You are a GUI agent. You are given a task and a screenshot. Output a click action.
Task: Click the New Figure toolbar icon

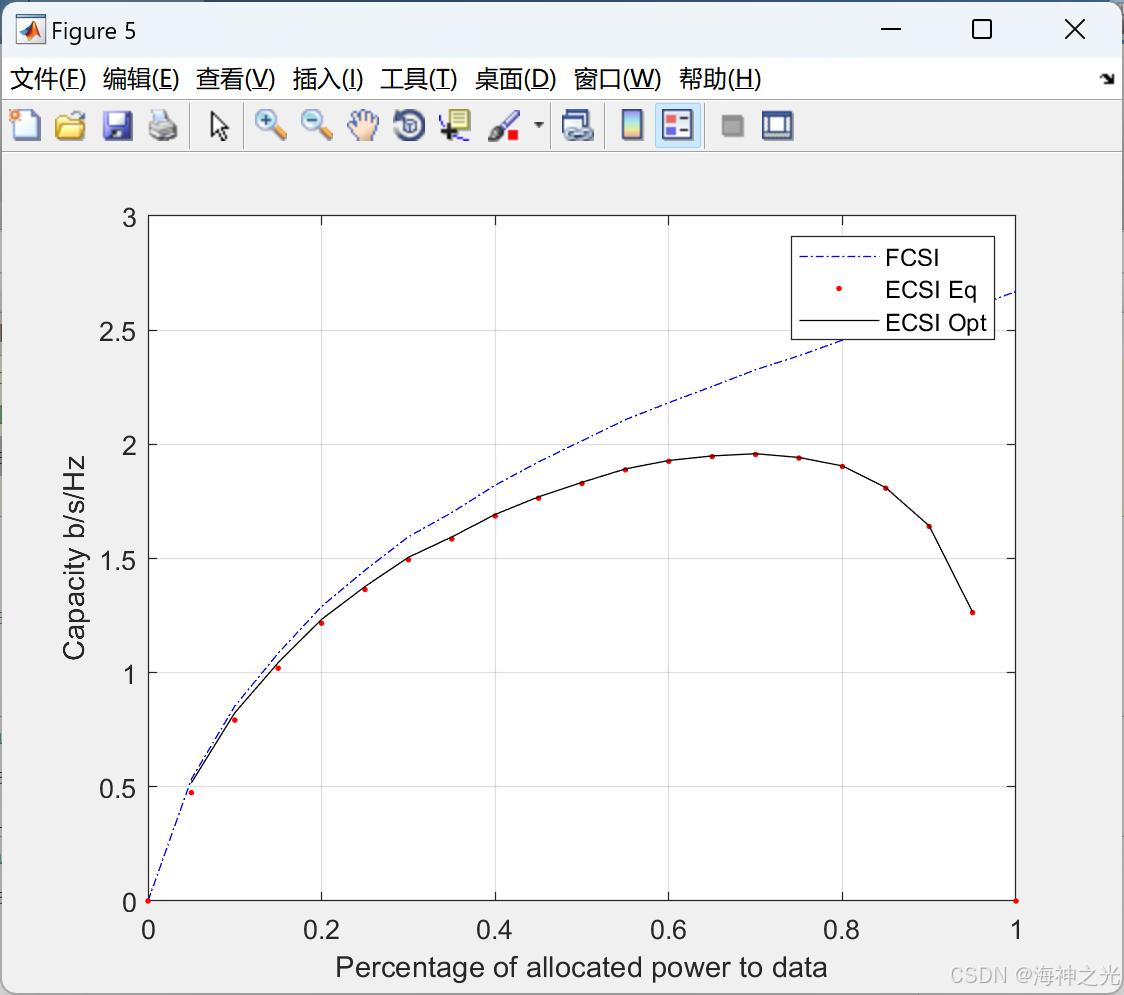[25, 125]
